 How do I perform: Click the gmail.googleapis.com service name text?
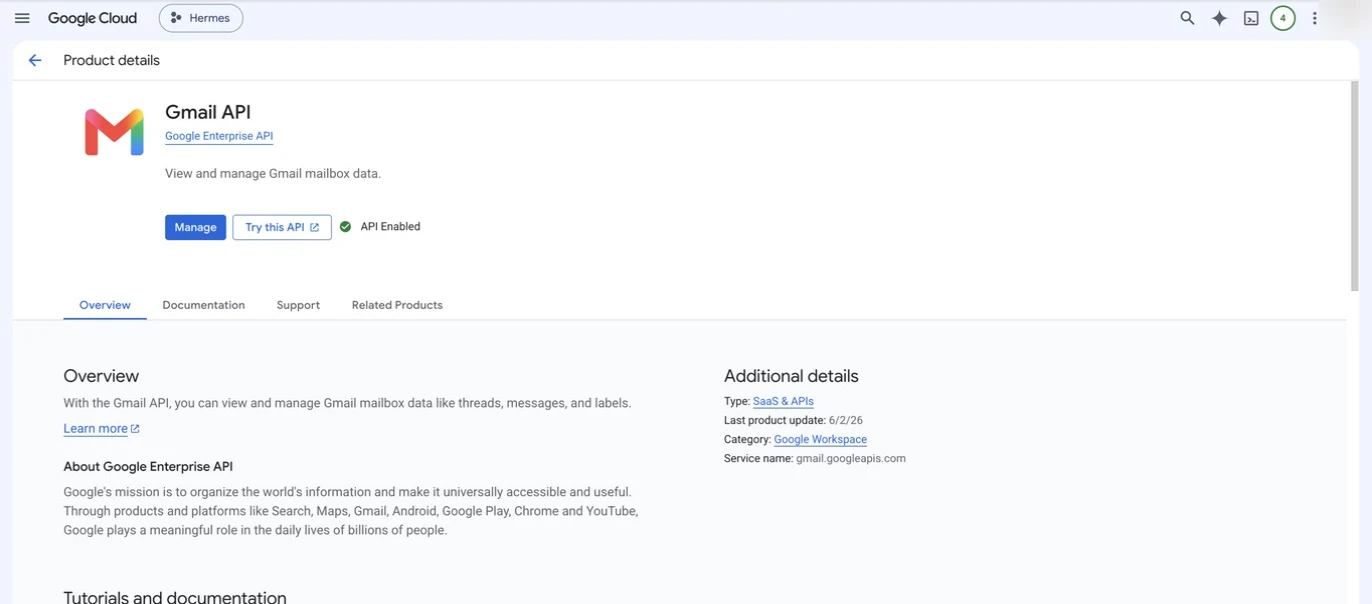(851, 459)
